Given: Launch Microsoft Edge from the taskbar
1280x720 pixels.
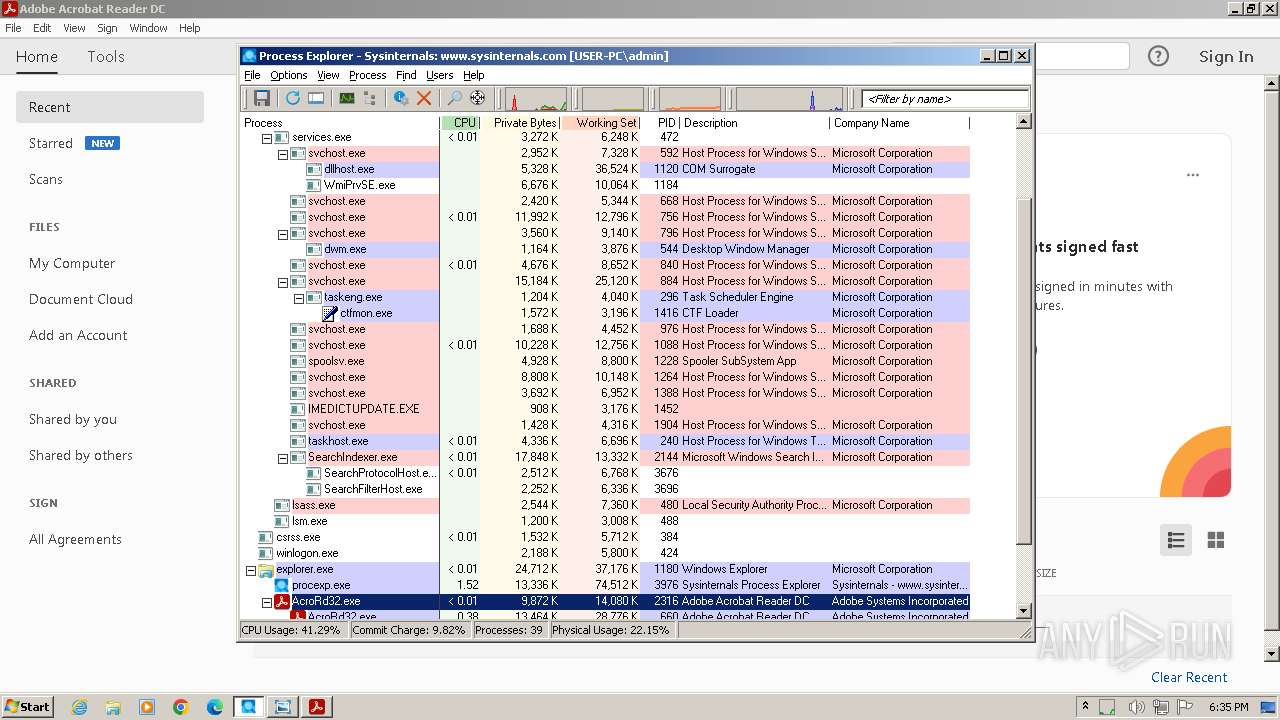Looking at the screenshot, I should (215, 707).
